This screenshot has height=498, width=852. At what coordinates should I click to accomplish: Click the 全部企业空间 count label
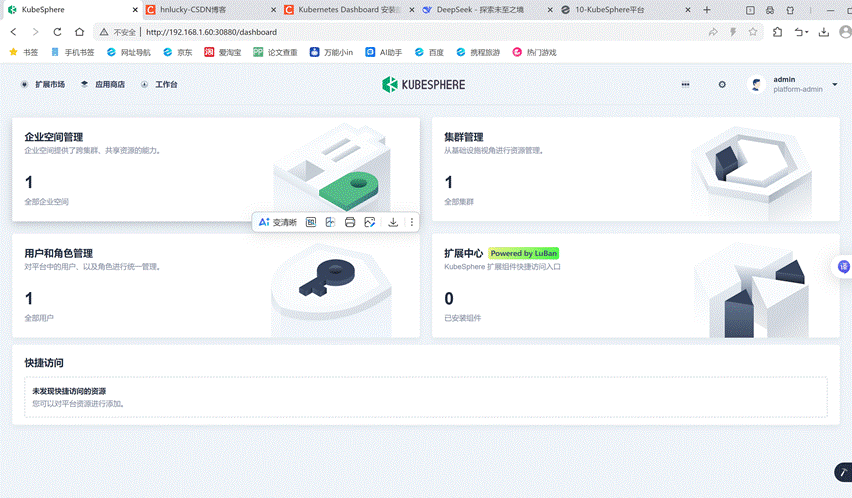[x=46, y=201]
